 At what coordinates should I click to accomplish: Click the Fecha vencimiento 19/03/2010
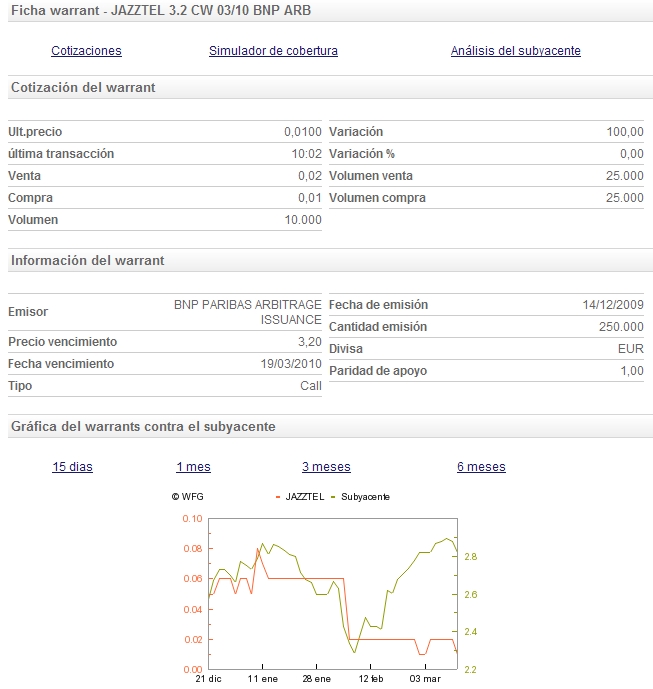click(291, 364)
